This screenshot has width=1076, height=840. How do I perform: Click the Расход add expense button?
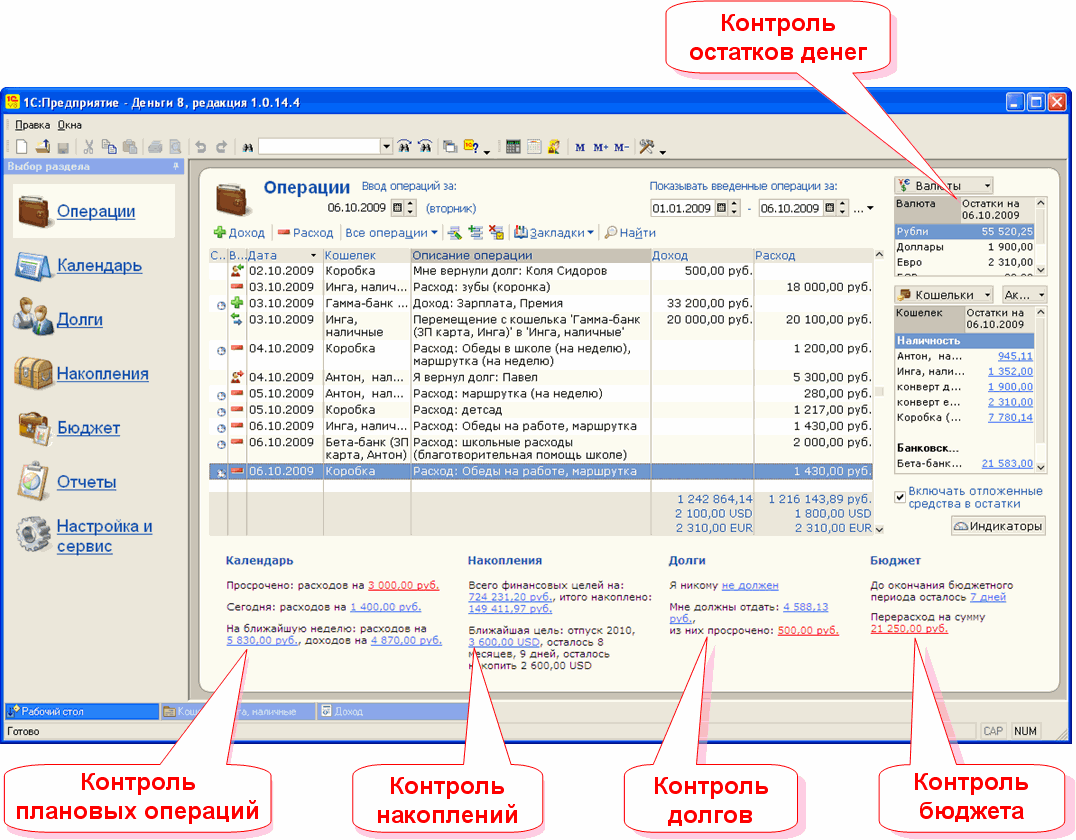305,233
